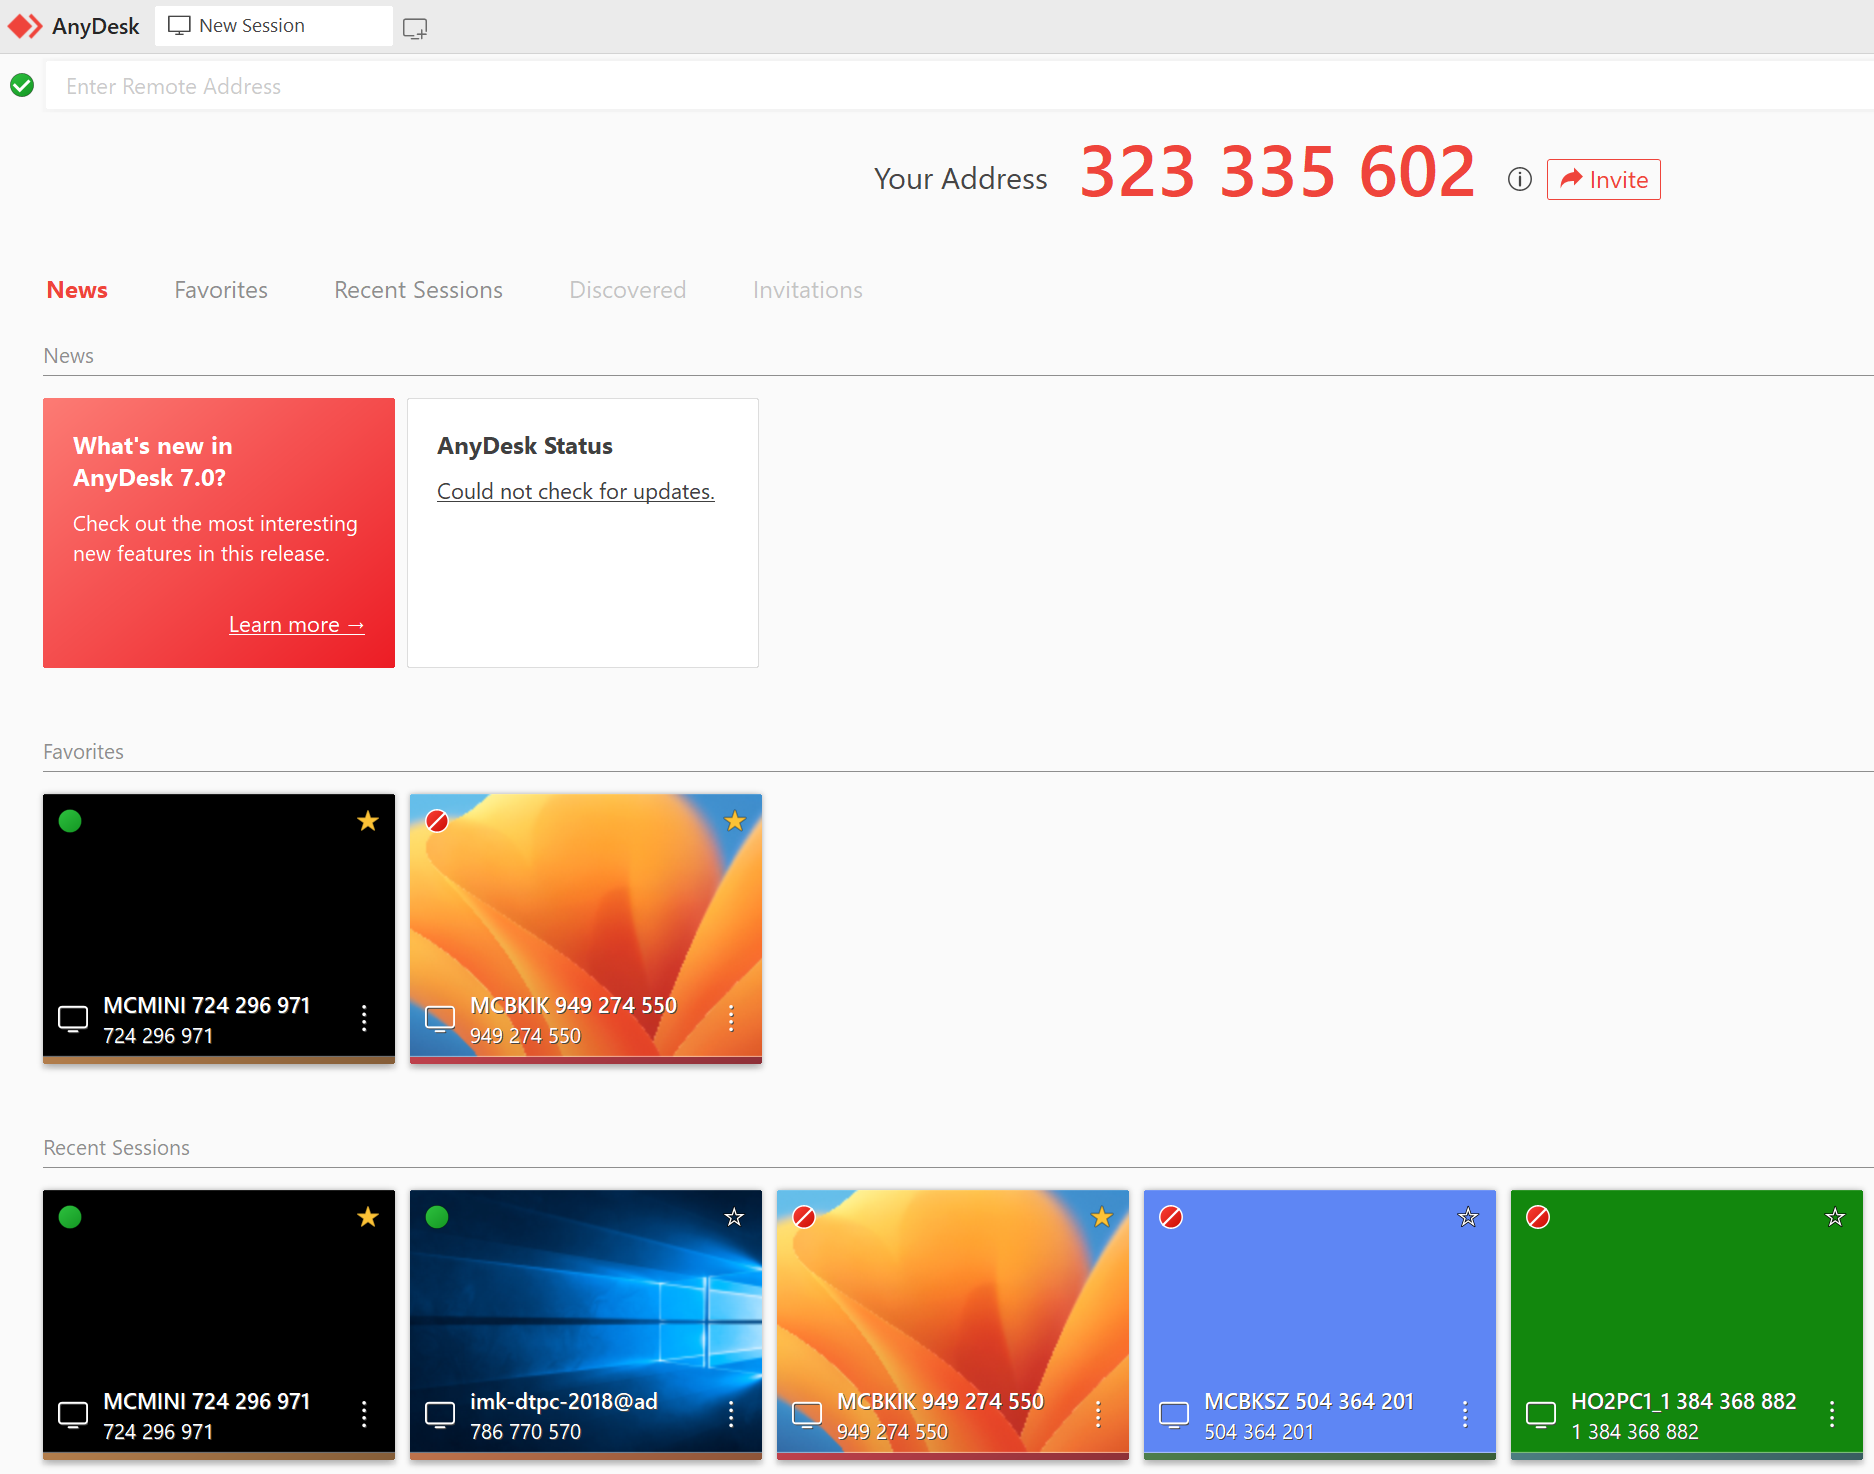Viewport: 1874px width, 1474px height.
Task: Click address 786 770 570 text
Action: [x=526, y=1432]
